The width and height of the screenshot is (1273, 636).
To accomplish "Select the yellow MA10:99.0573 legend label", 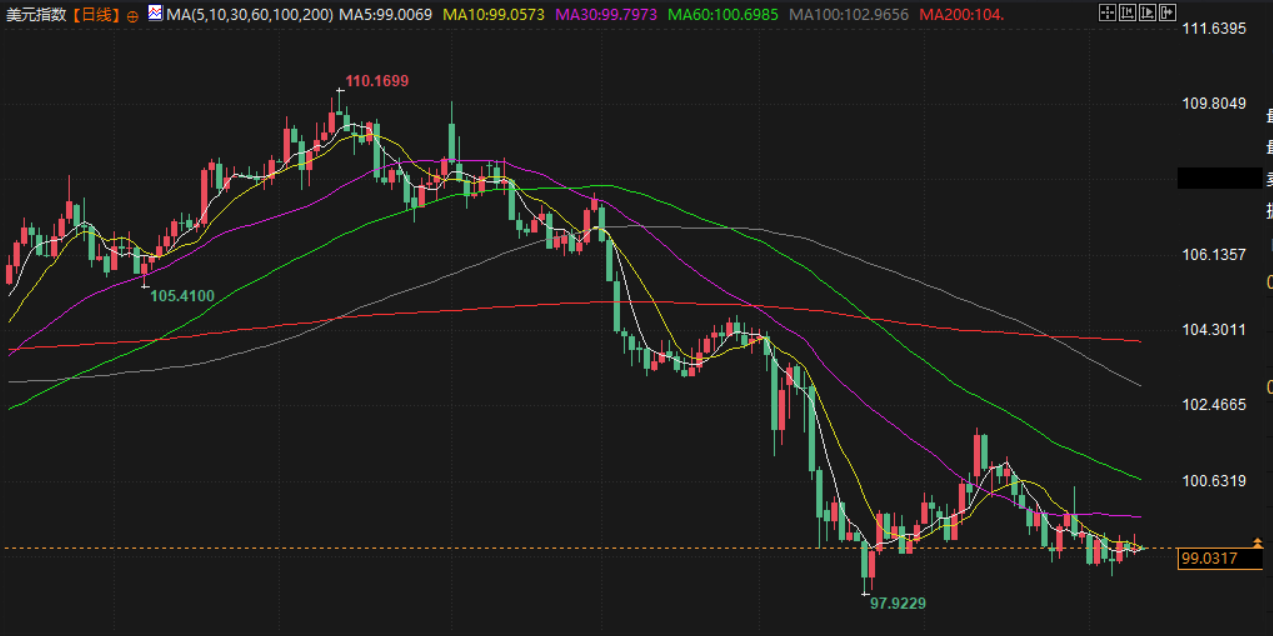I will point(494,14).
